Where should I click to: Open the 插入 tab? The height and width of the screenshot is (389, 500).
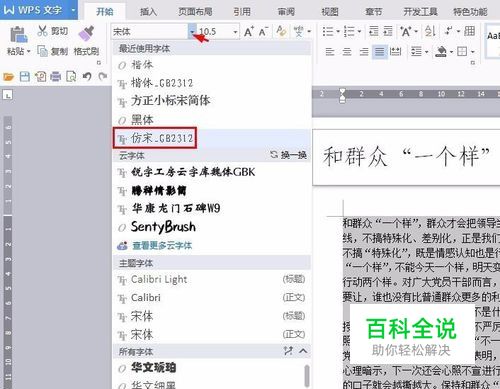(148, 12)
